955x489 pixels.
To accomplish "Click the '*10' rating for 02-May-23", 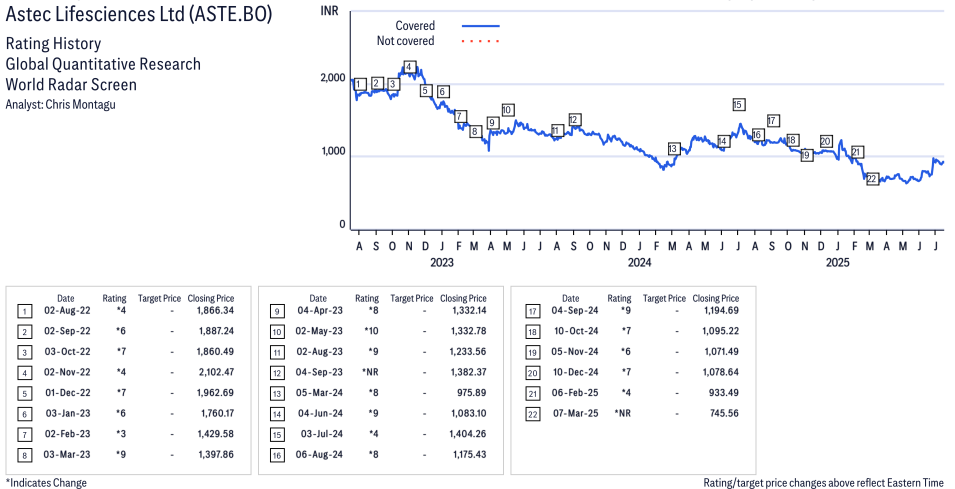I will coord(372,331).
